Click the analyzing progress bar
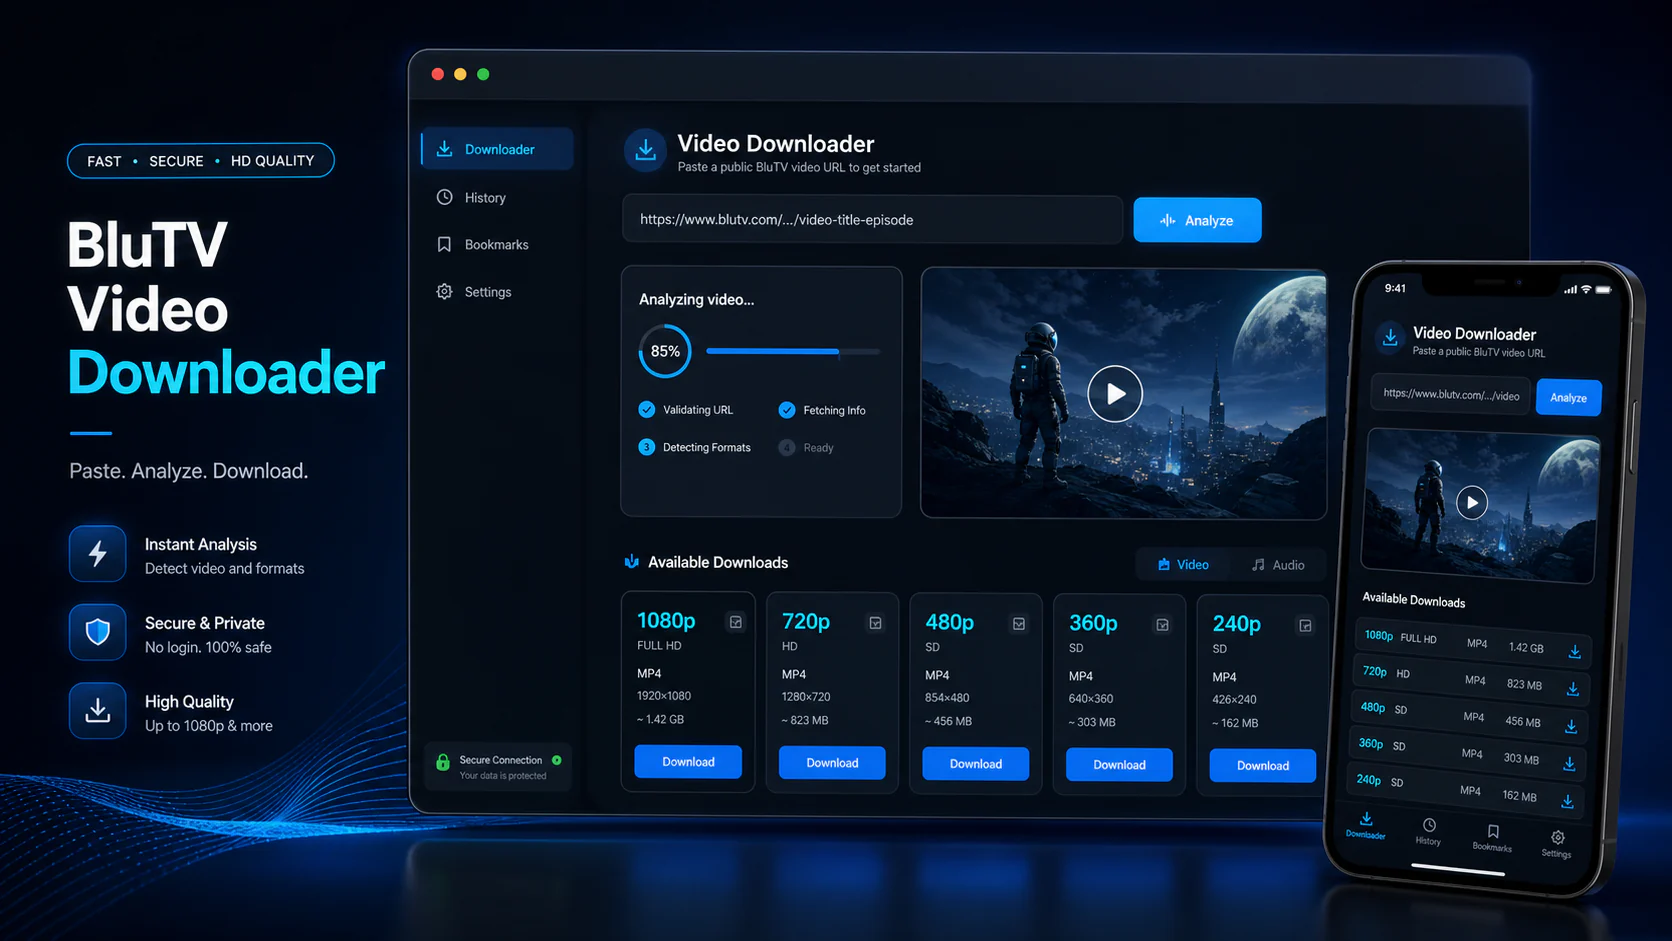This screenshot has width=1672, height=941. pos(793,351)
